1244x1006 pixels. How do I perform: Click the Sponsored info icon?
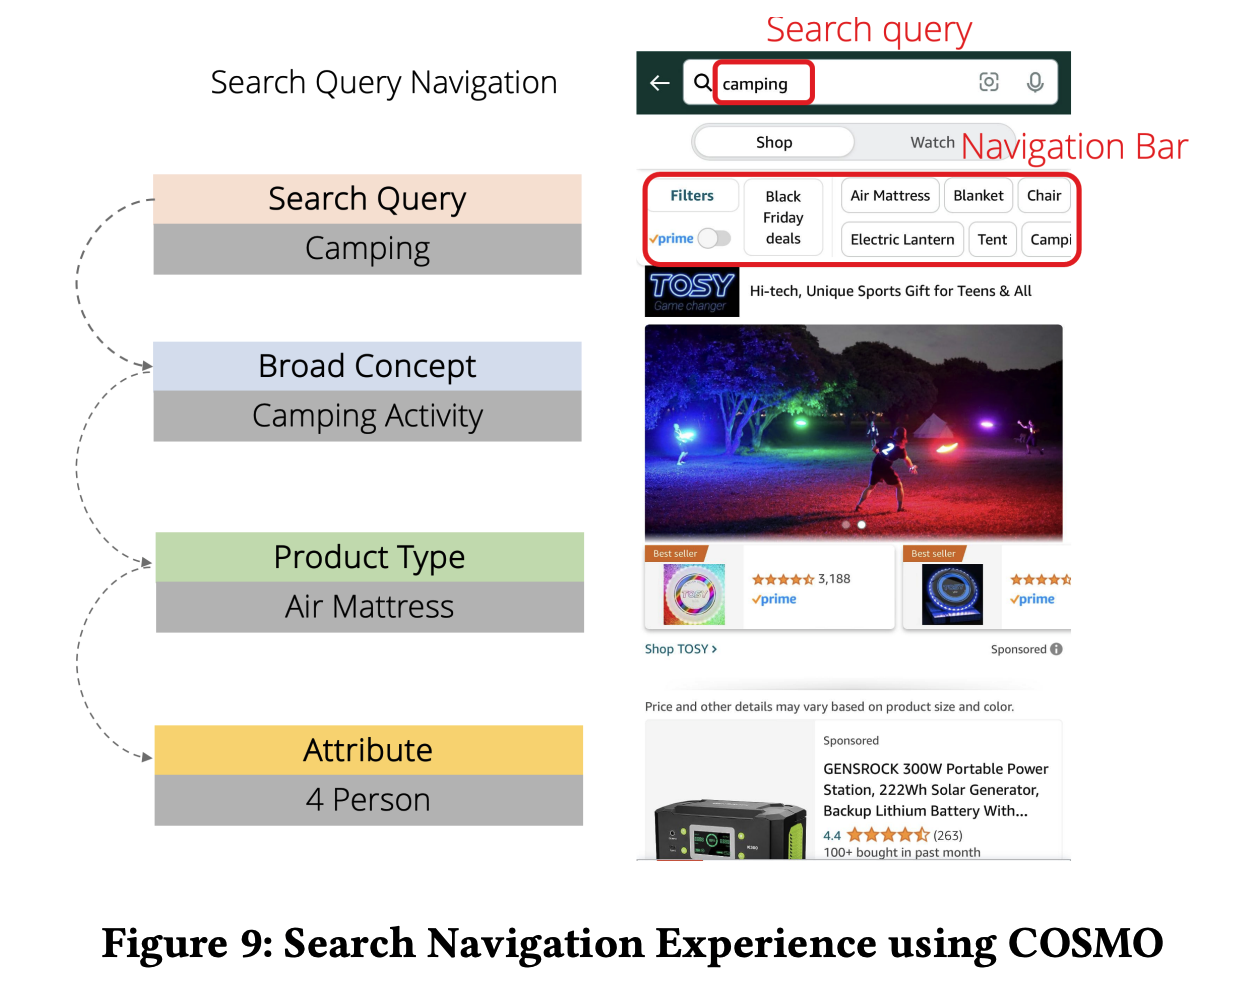pos(1057,649)
